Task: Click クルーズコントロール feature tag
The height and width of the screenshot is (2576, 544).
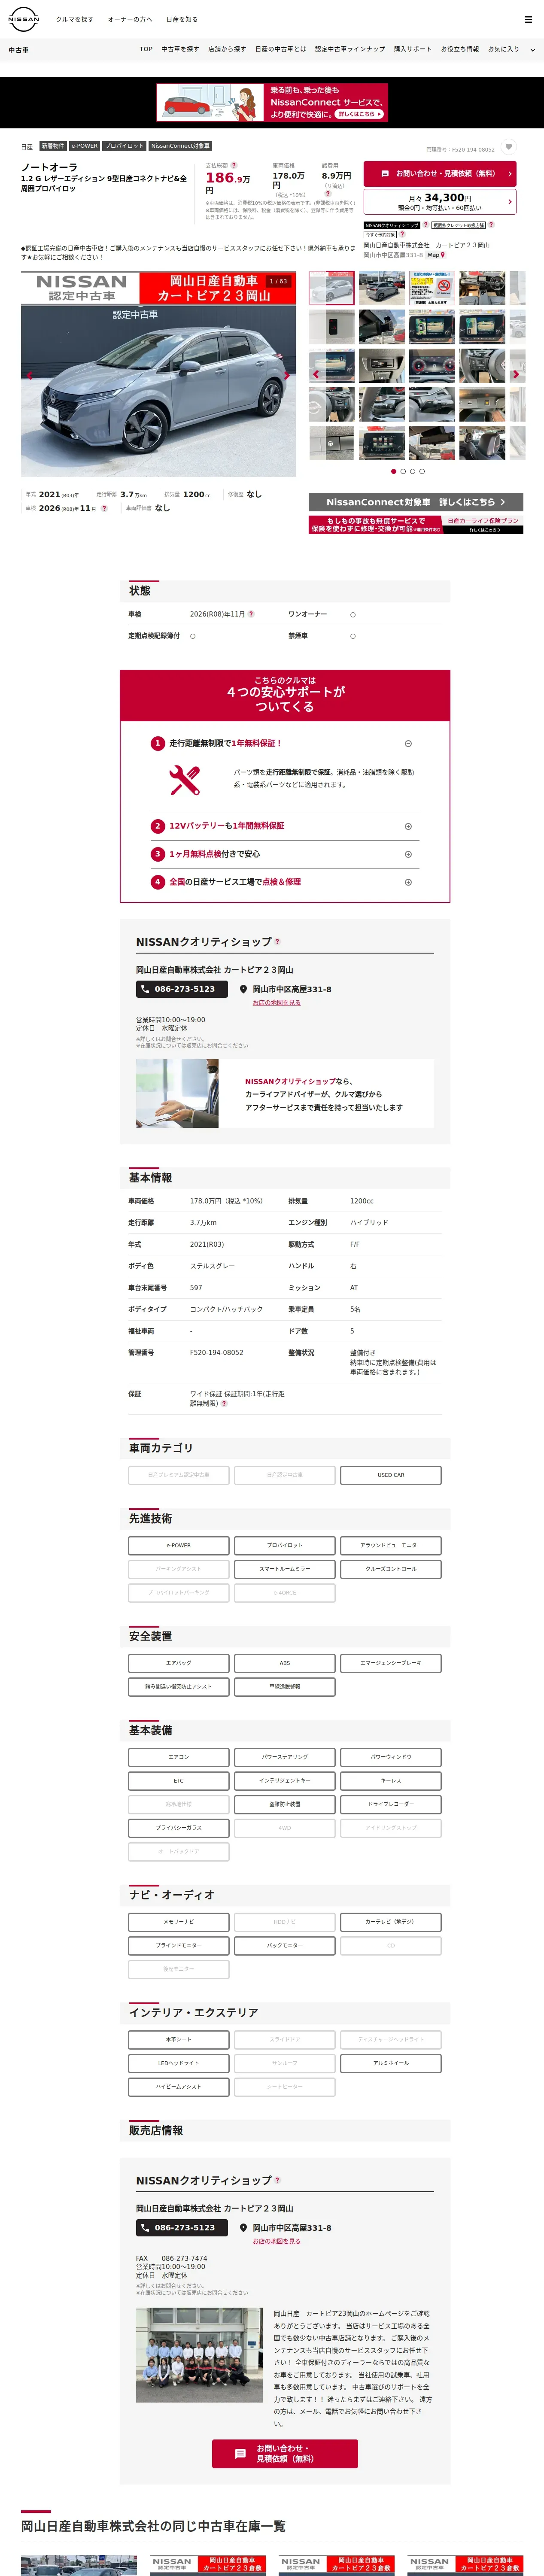Action: tap(391, 1569)
